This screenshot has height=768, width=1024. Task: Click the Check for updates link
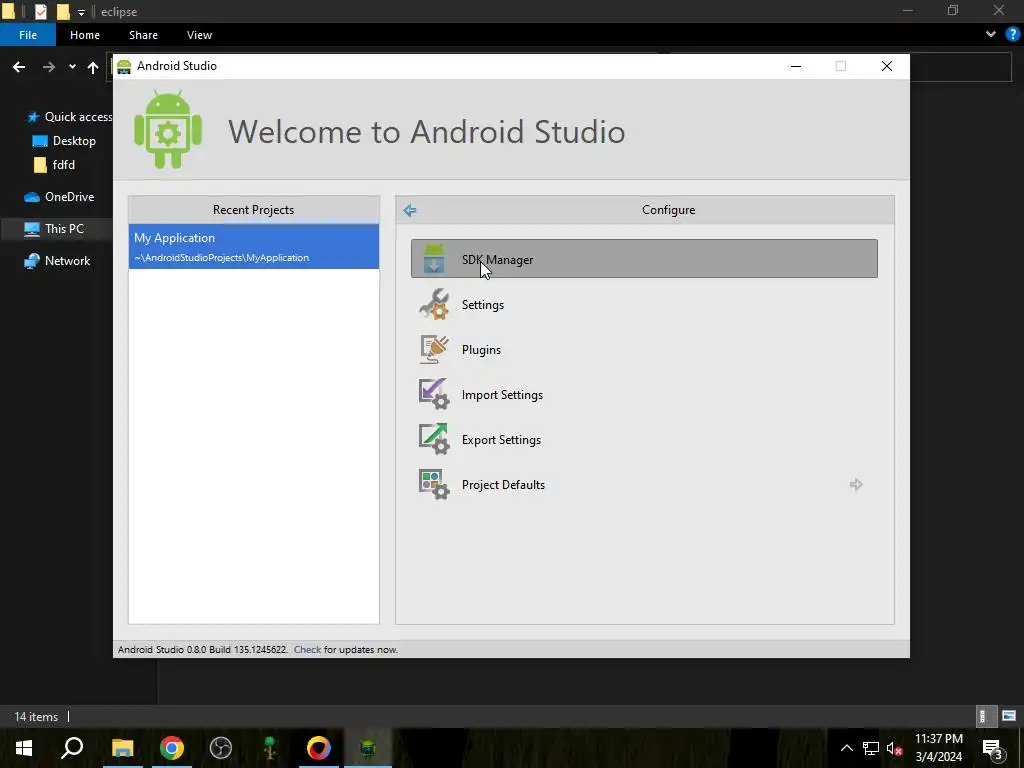(307, 649)
